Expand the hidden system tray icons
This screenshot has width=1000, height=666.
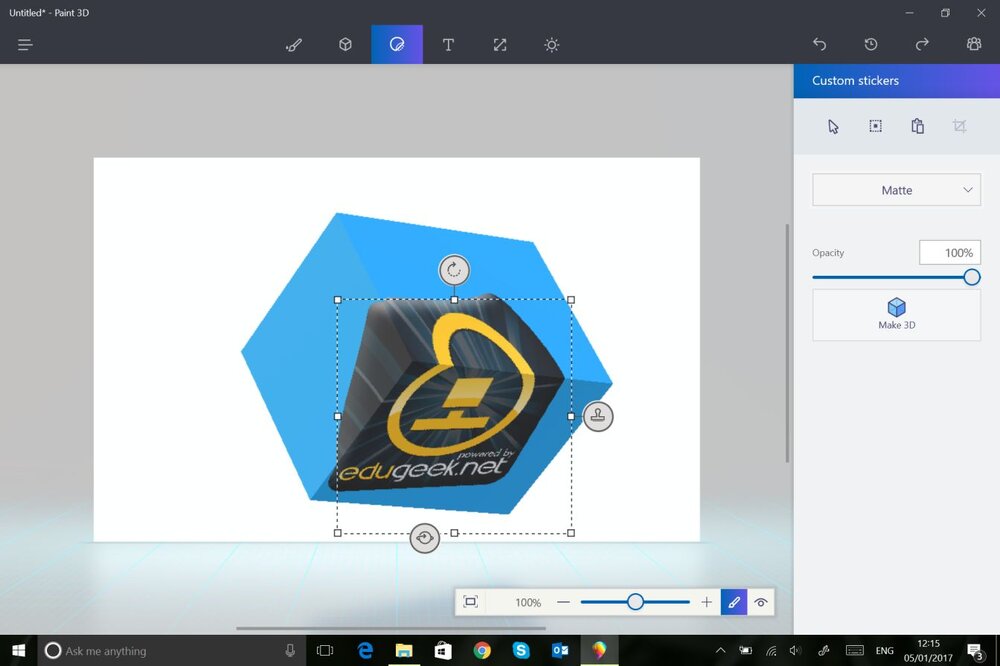click(x=720, y=651)
